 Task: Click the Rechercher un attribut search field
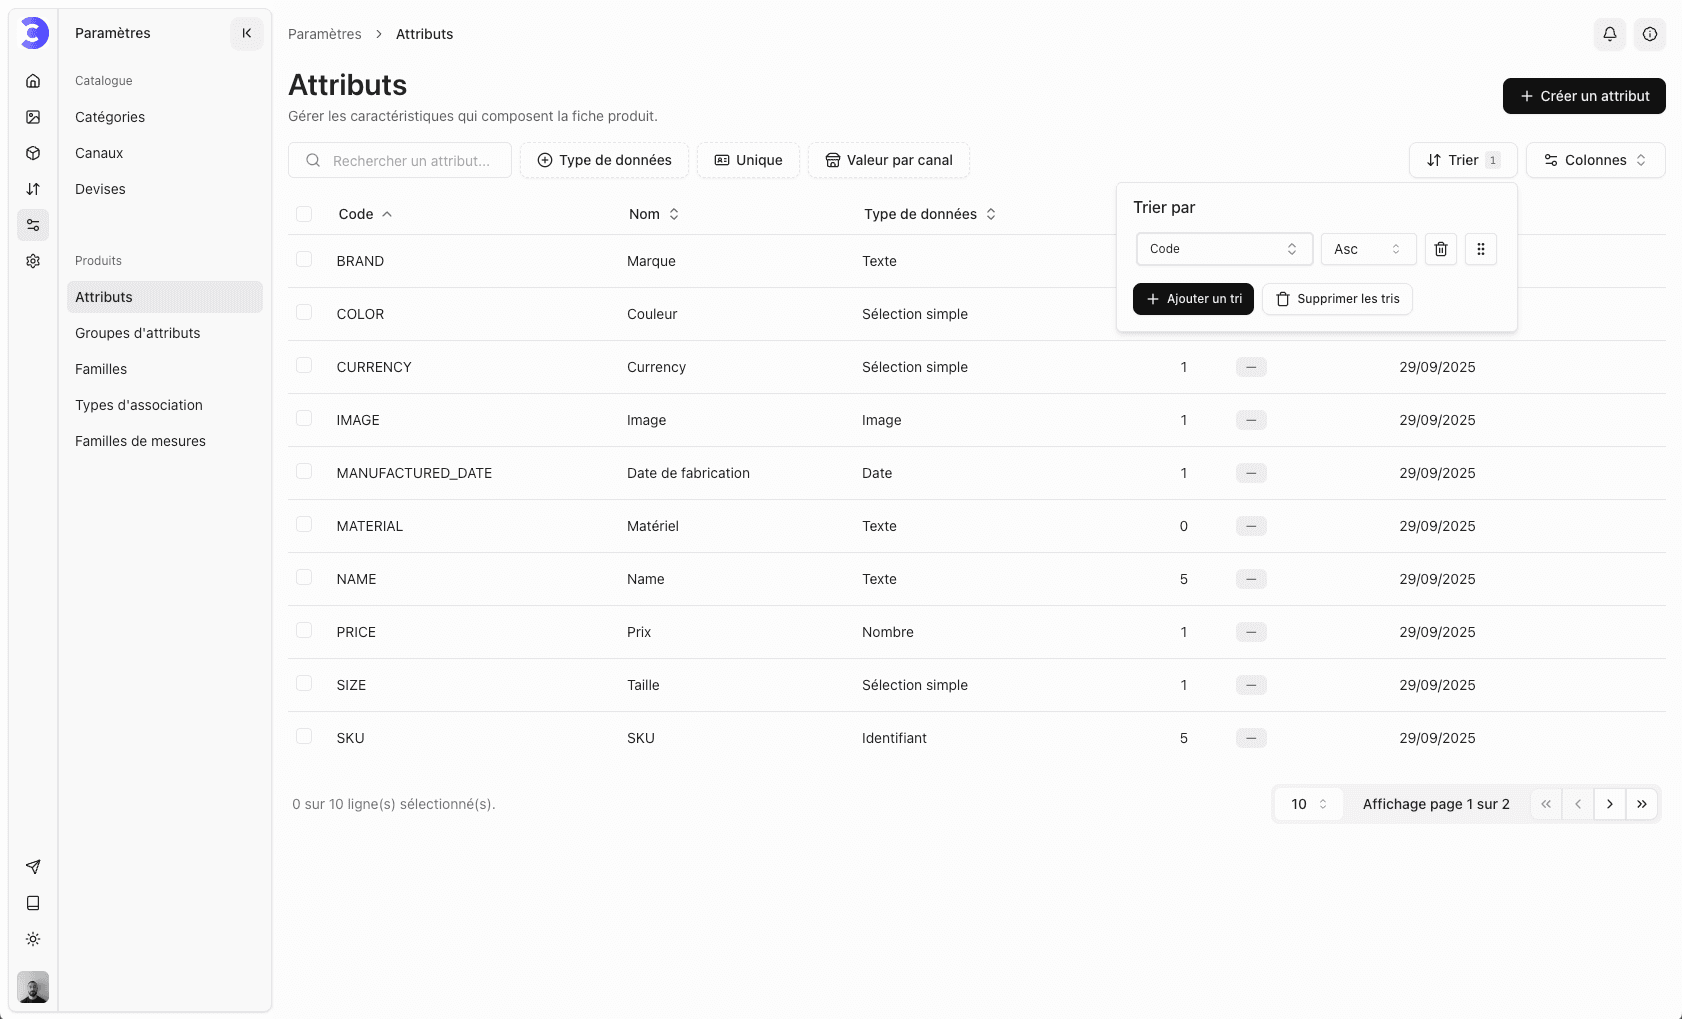410,161
